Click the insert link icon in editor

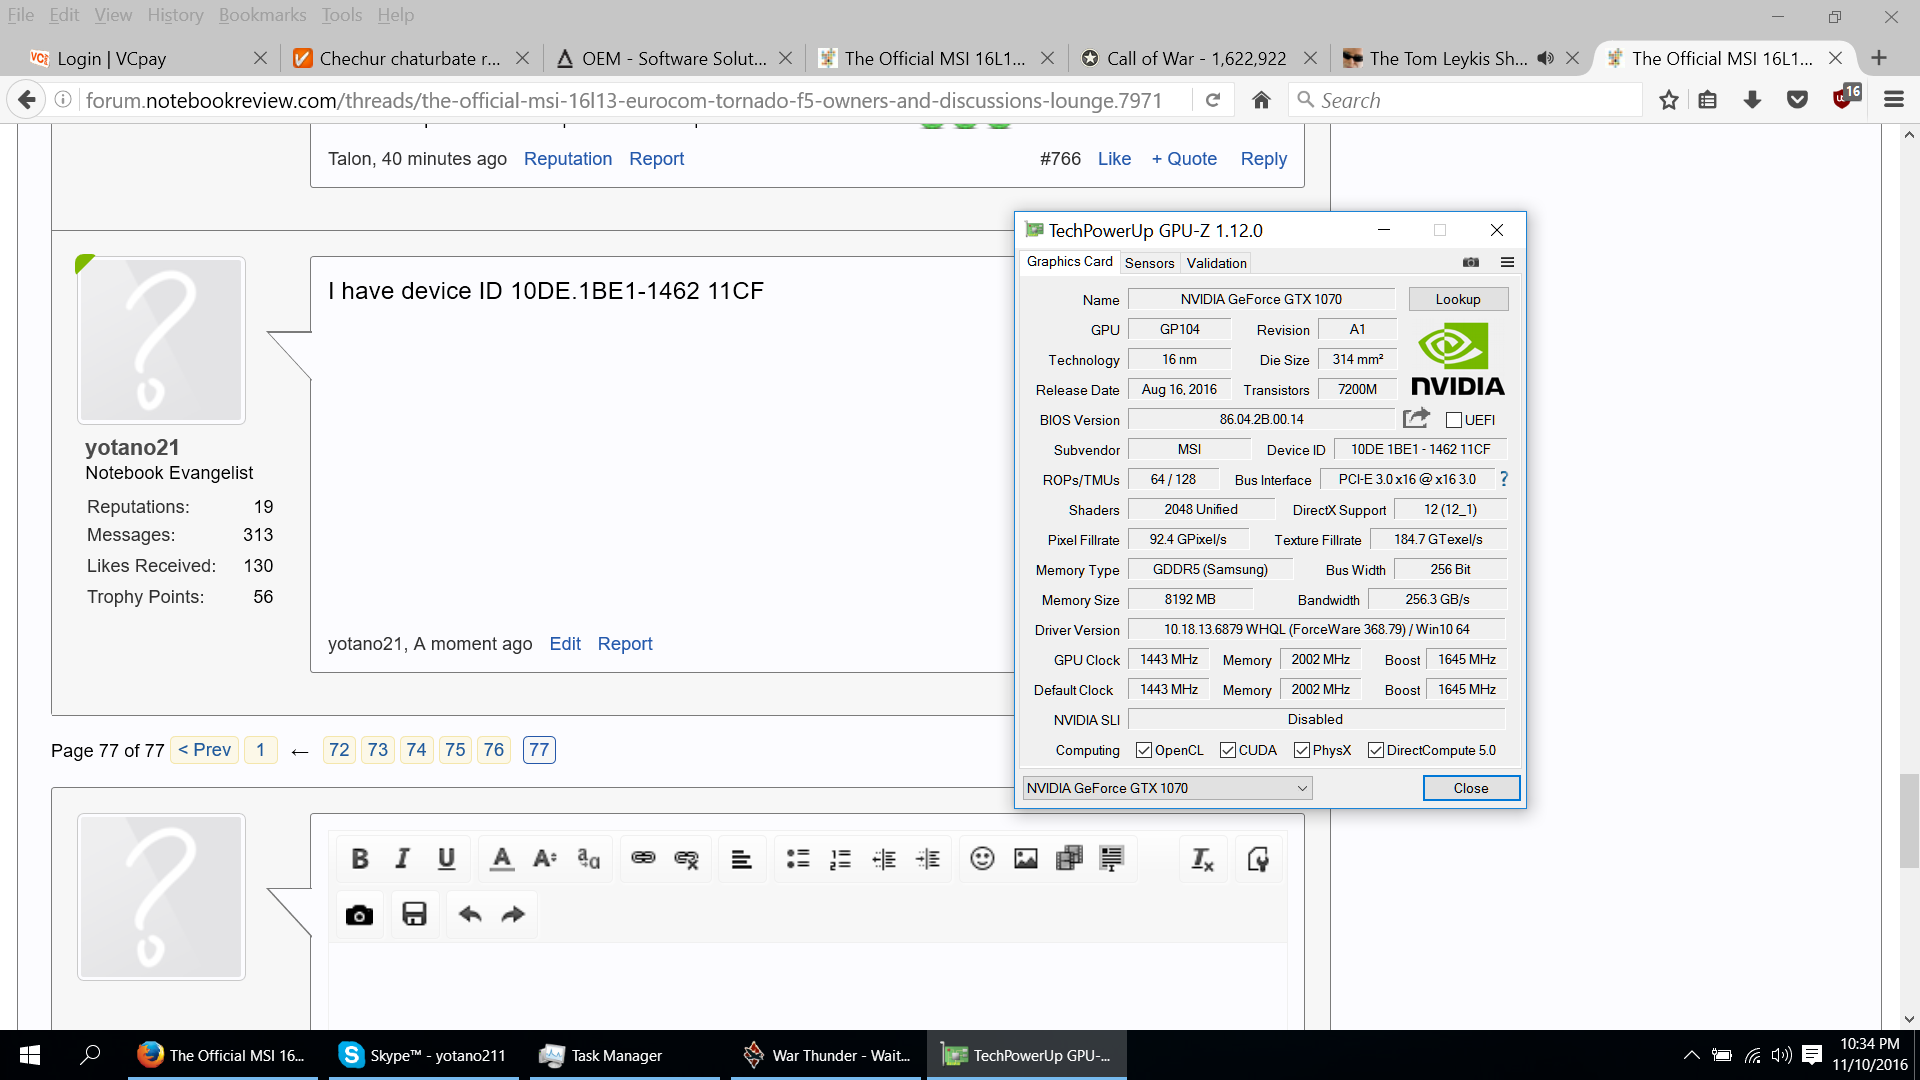tap(644, 857)
